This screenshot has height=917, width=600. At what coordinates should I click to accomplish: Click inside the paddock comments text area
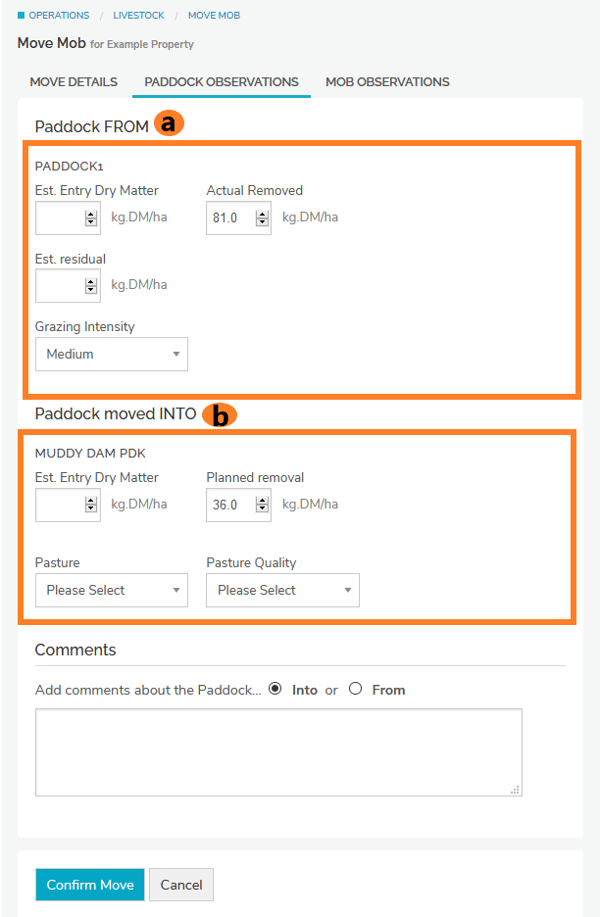(278, 752)
